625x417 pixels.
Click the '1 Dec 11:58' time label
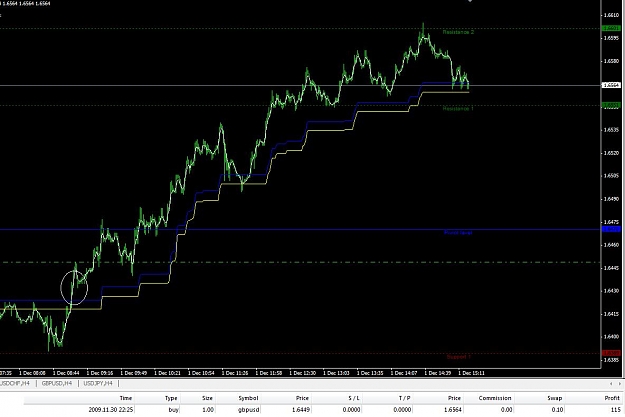coord(269,373)
